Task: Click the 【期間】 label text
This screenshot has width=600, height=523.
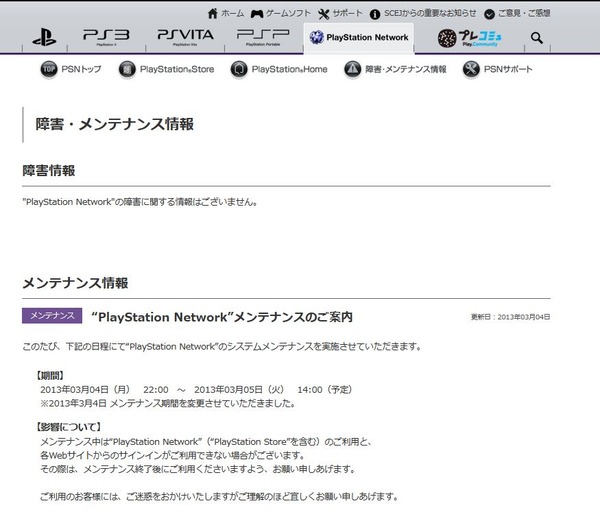Action: [50, 376]
